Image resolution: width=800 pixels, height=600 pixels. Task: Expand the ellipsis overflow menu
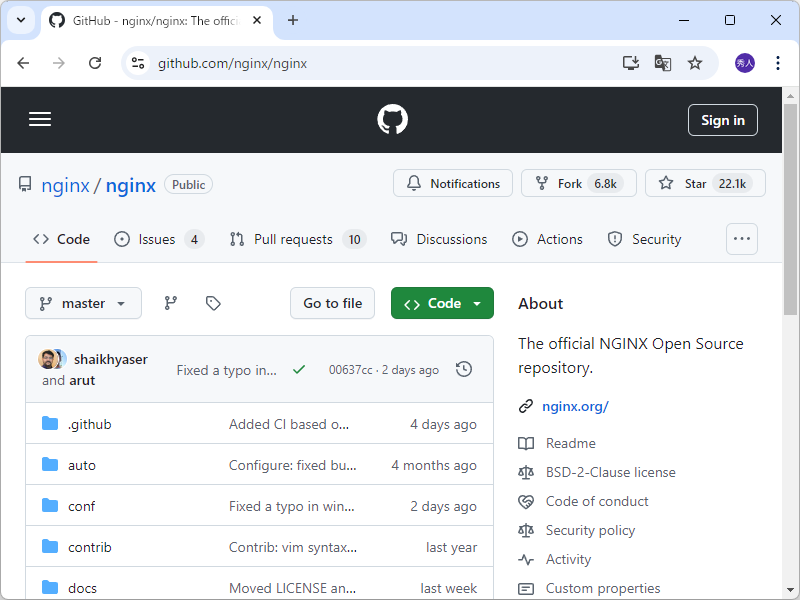click(741, 239)
